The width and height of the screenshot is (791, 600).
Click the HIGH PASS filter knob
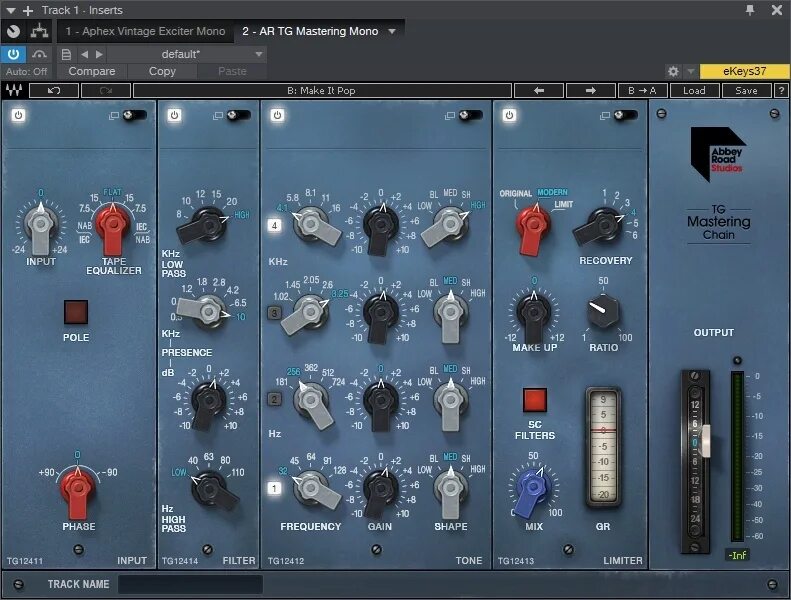(x=210, y=488)
